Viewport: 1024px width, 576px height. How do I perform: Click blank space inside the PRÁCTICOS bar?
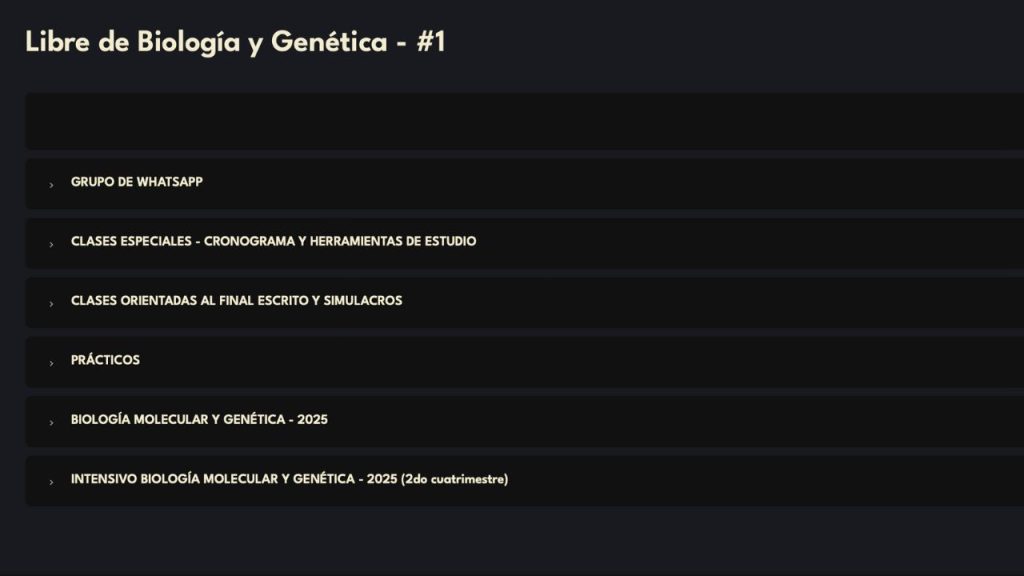[600, 361]
